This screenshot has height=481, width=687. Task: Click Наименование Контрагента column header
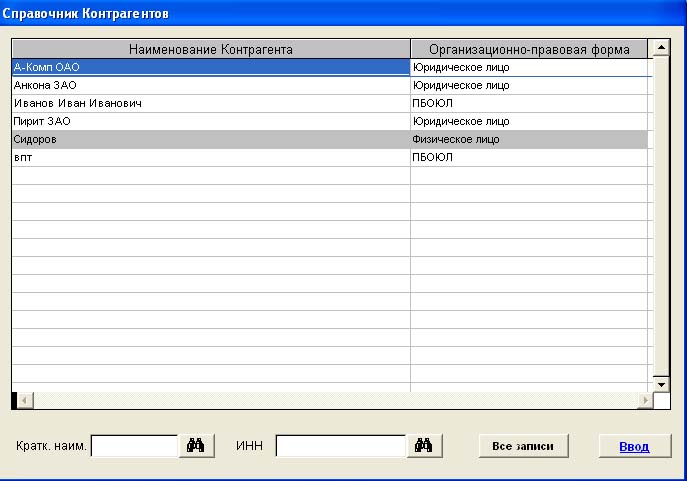[211, 49]
